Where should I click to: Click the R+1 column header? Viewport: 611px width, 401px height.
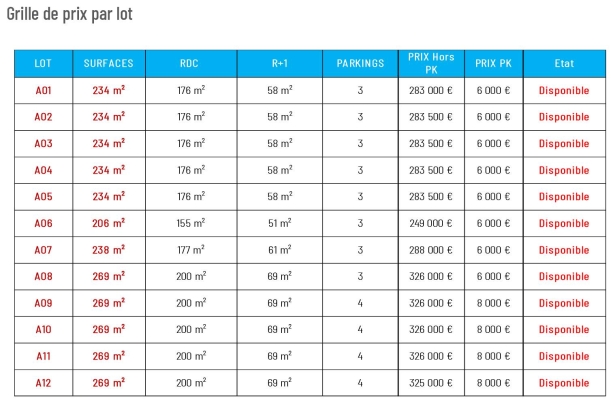click(280, 63)
